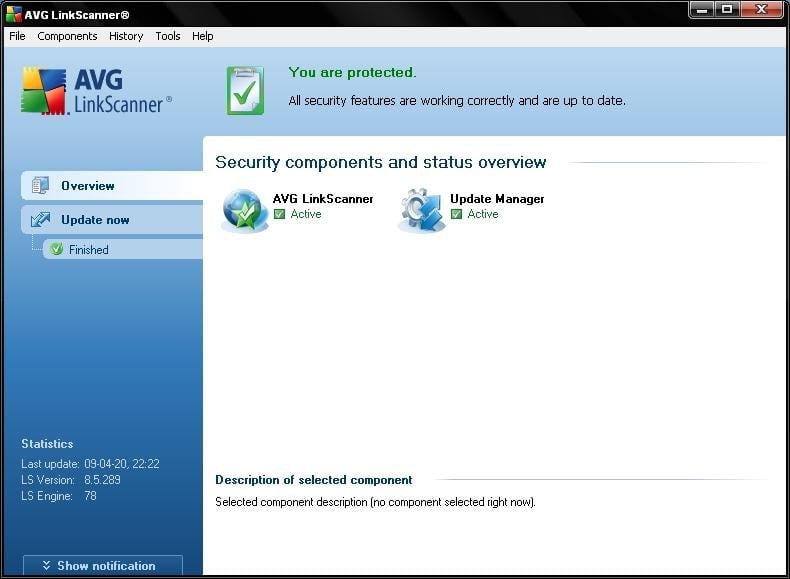Click the Update Manager Active checkbox indicator

click(x=457, y=215)
